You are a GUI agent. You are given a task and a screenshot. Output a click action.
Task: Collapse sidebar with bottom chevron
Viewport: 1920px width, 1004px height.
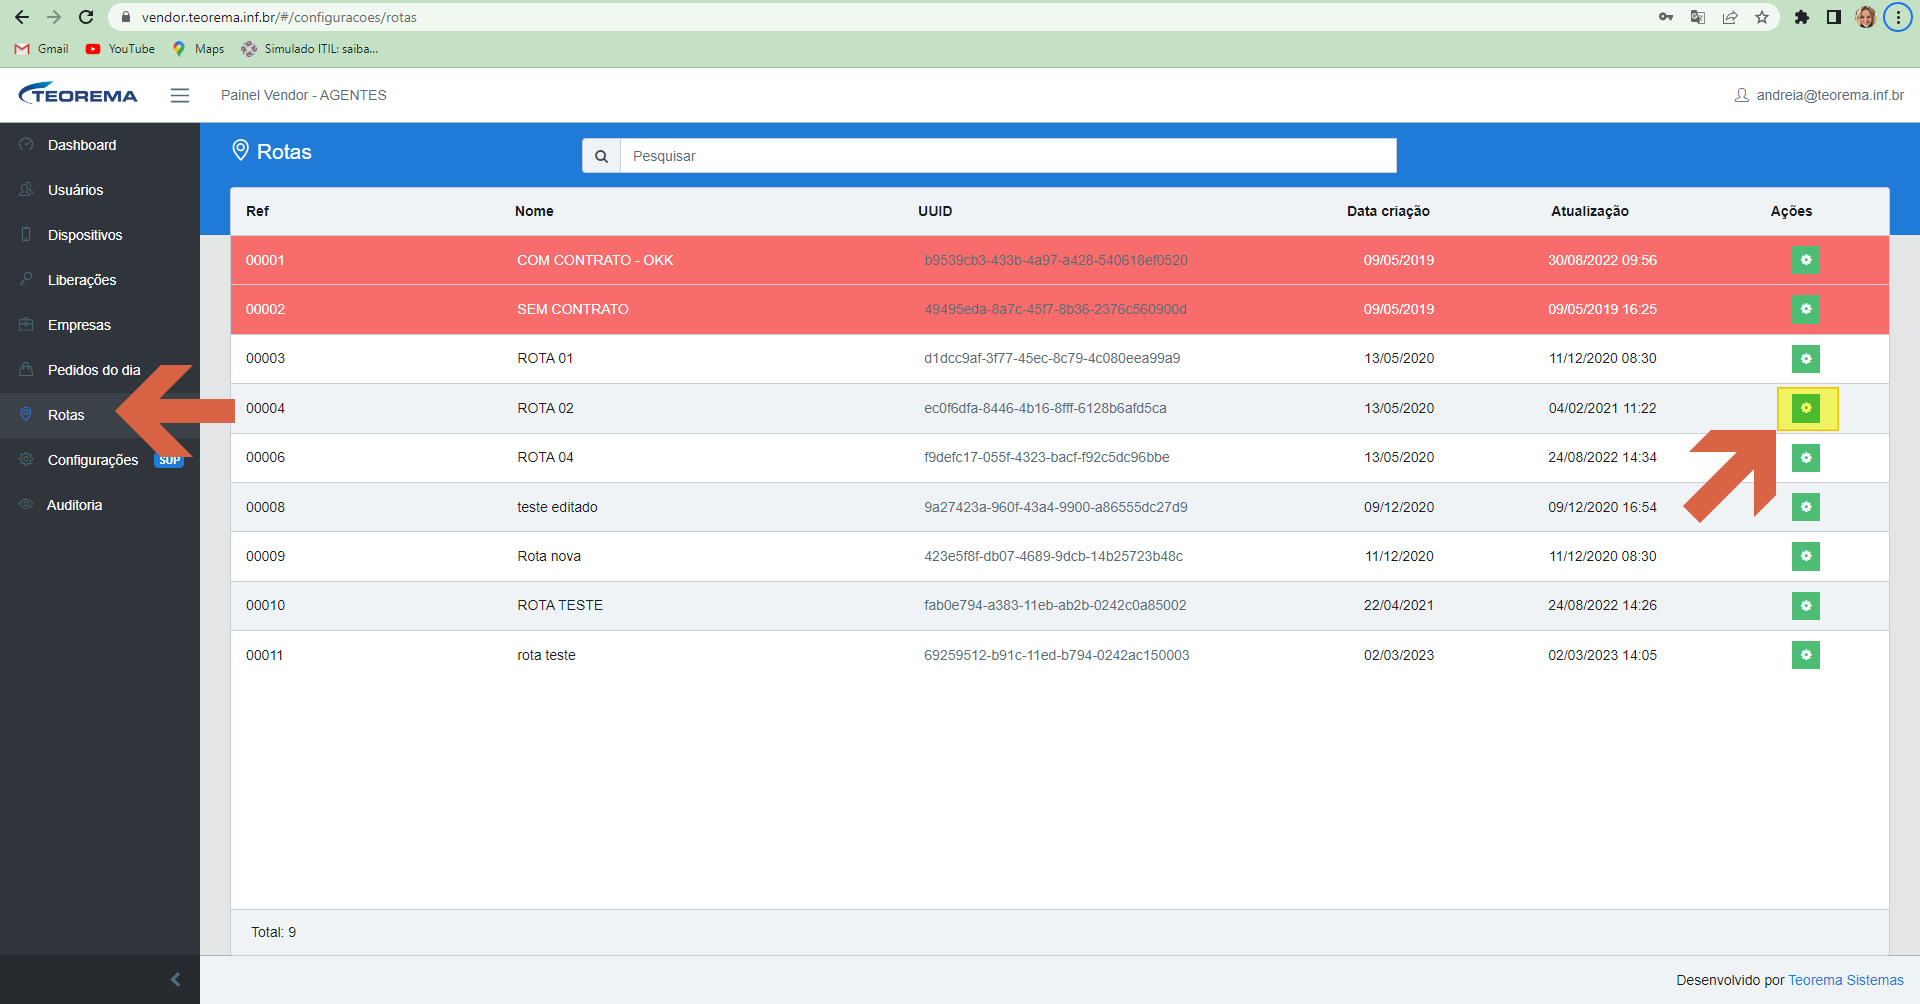(x=176, y=980)
